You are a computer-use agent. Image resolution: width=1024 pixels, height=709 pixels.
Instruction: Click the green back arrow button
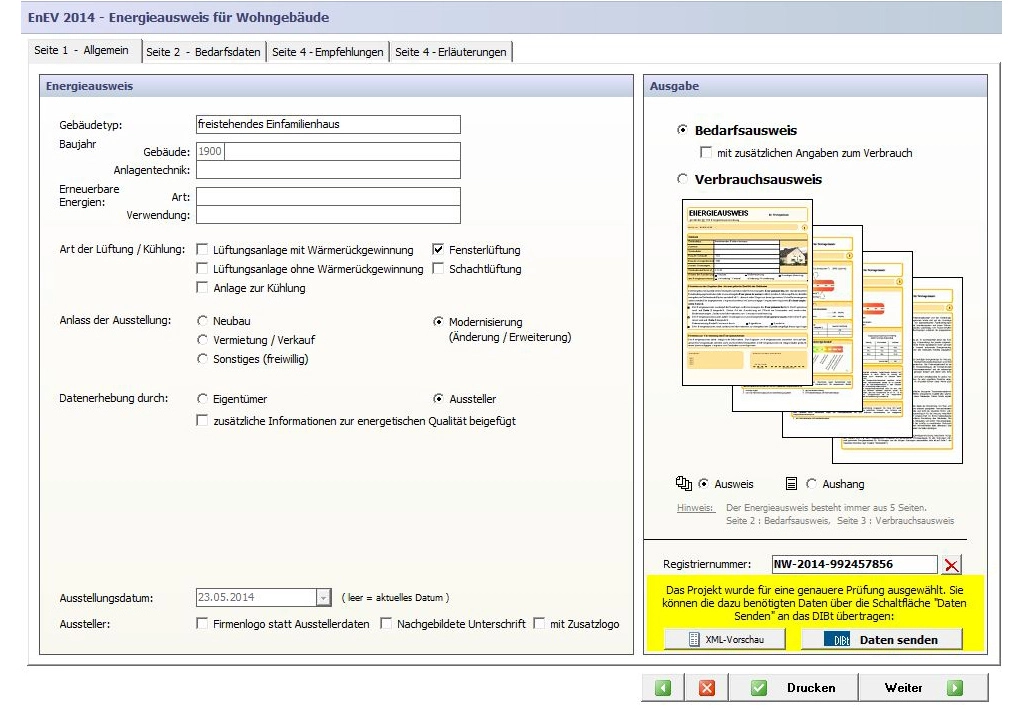(663, 688)
